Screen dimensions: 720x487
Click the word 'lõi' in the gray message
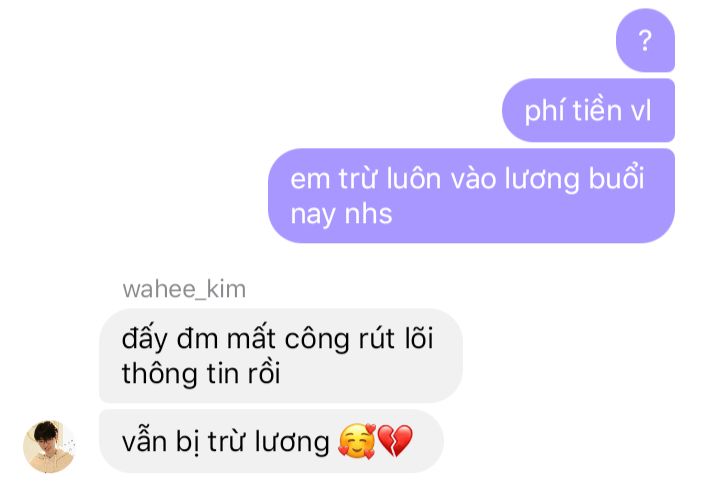[x=419, y=338]
